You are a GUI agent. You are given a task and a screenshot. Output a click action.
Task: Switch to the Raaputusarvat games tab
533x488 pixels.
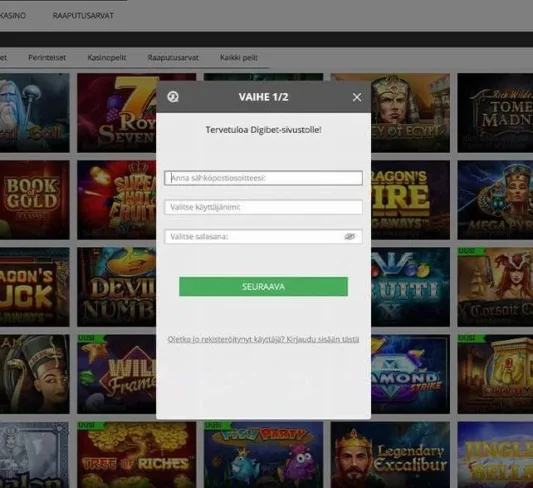coord(173,58)
